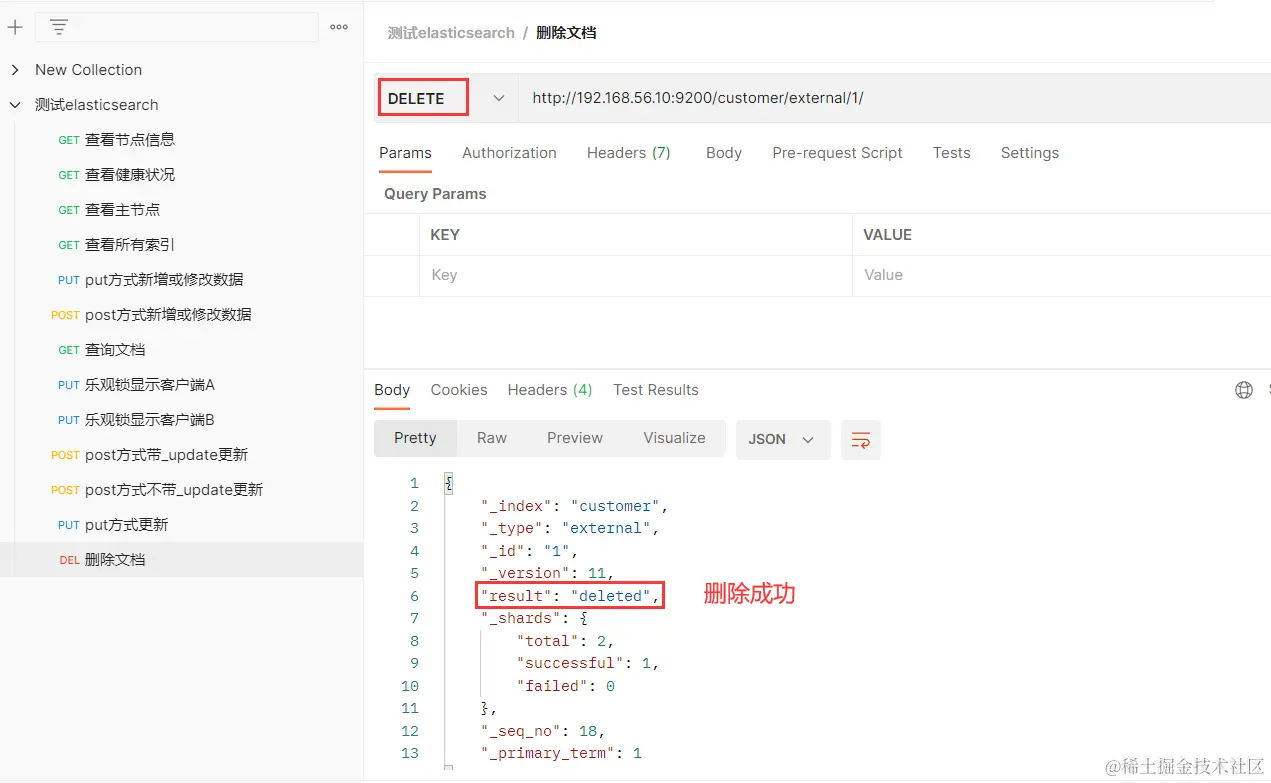Click the "successful": 1 response line

[588, 663]
